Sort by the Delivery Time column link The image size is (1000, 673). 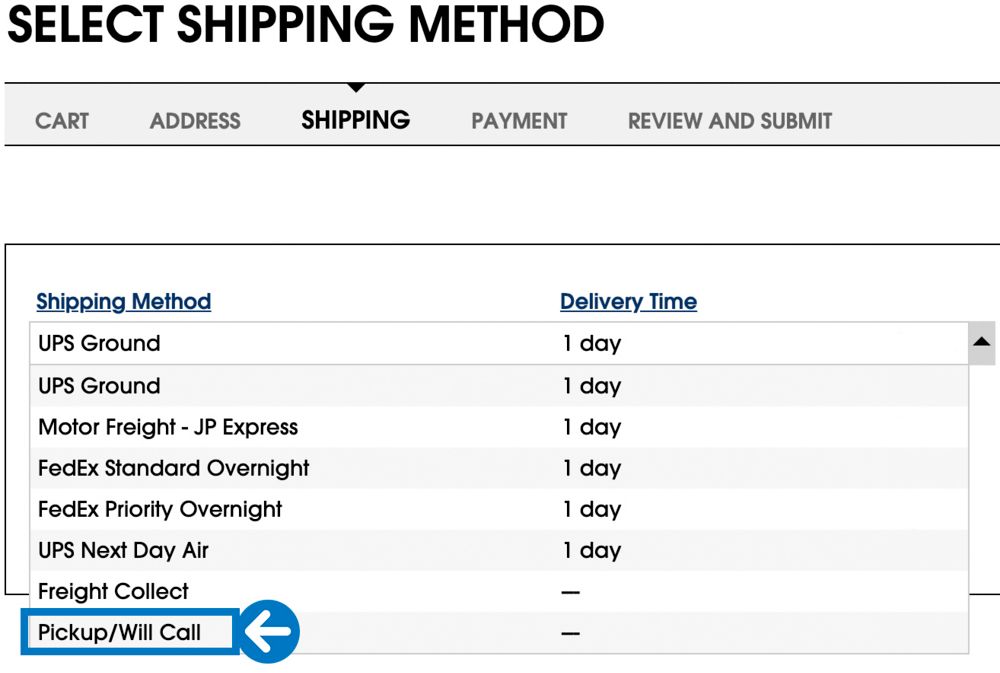pos(627,301)
